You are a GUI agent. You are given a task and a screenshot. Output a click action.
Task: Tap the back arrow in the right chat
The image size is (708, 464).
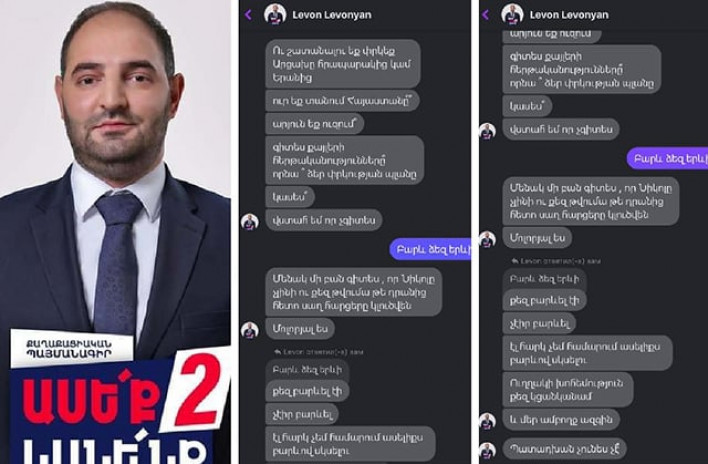coord(485,14)
